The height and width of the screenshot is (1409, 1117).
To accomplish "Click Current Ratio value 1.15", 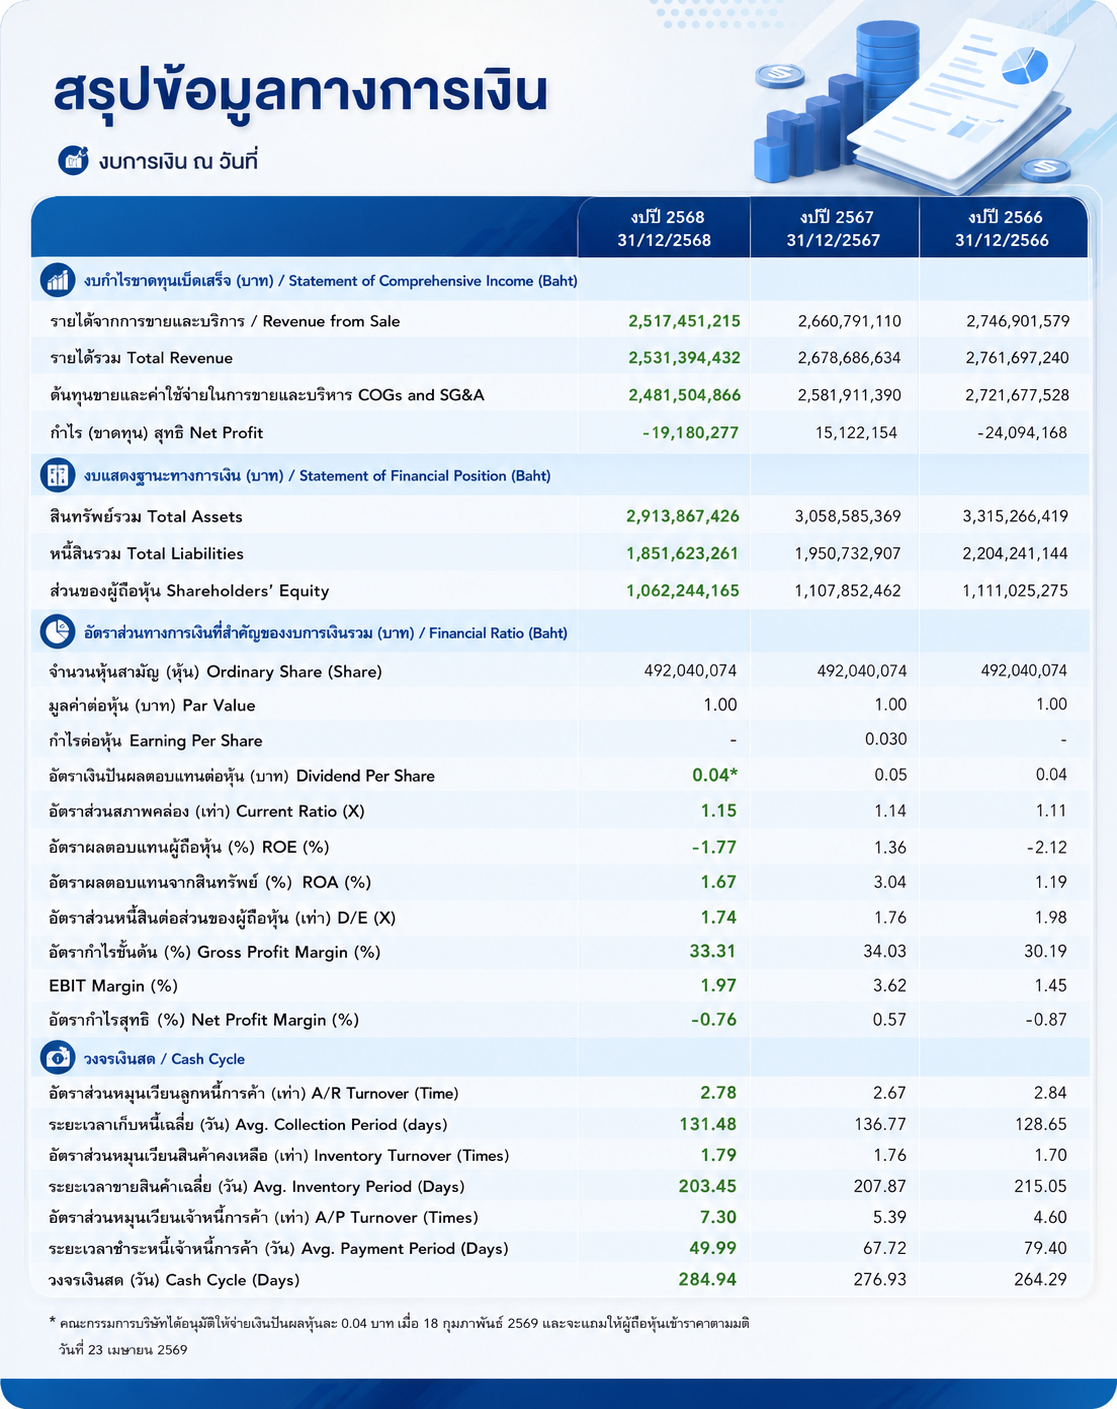I will [x=719, y=811].
